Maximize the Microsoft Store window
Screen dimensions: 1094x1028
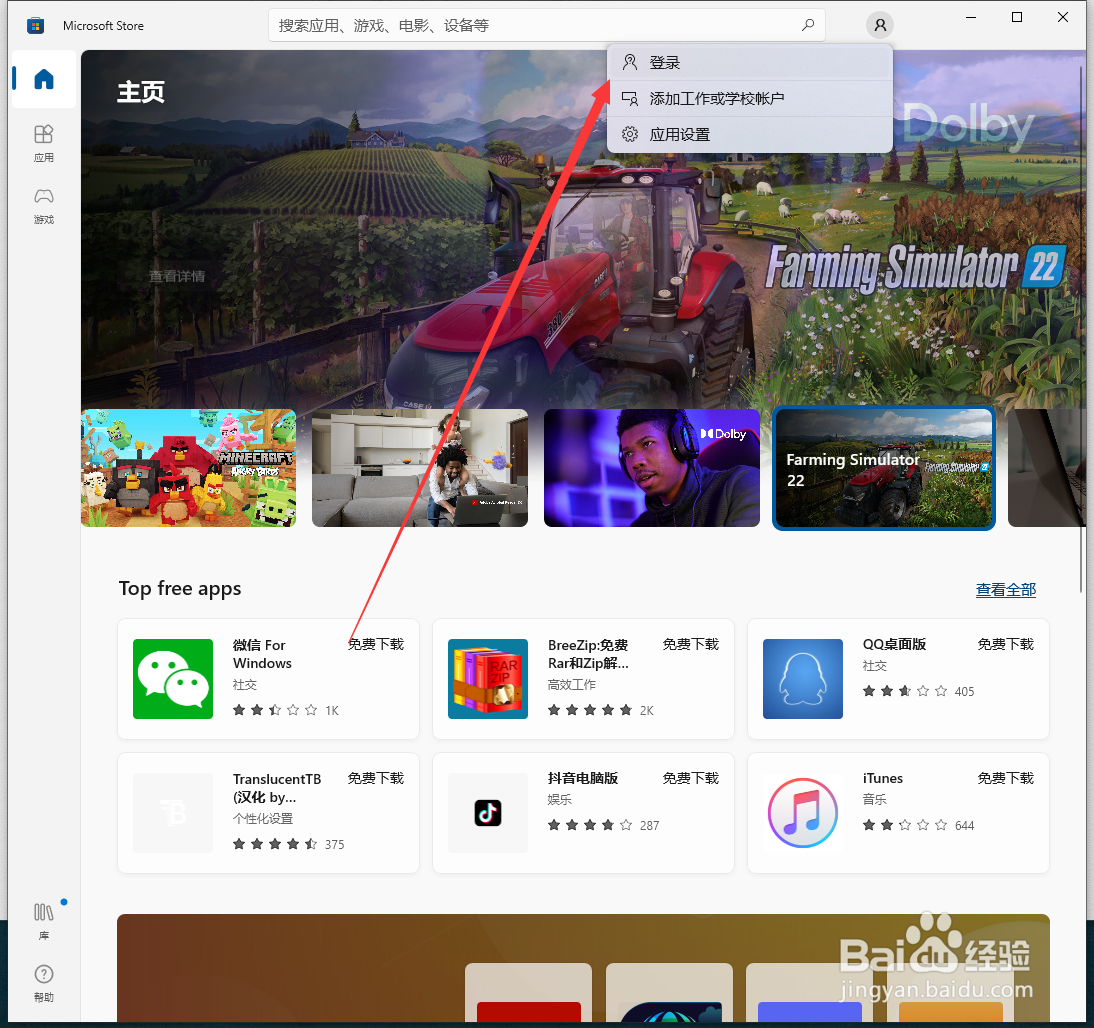click(1017, 17)
